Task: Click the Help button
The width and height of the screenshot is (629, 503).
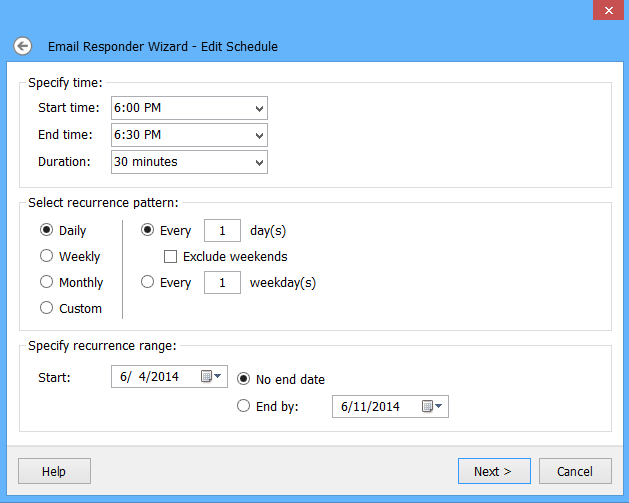Action: pos(54,471)
